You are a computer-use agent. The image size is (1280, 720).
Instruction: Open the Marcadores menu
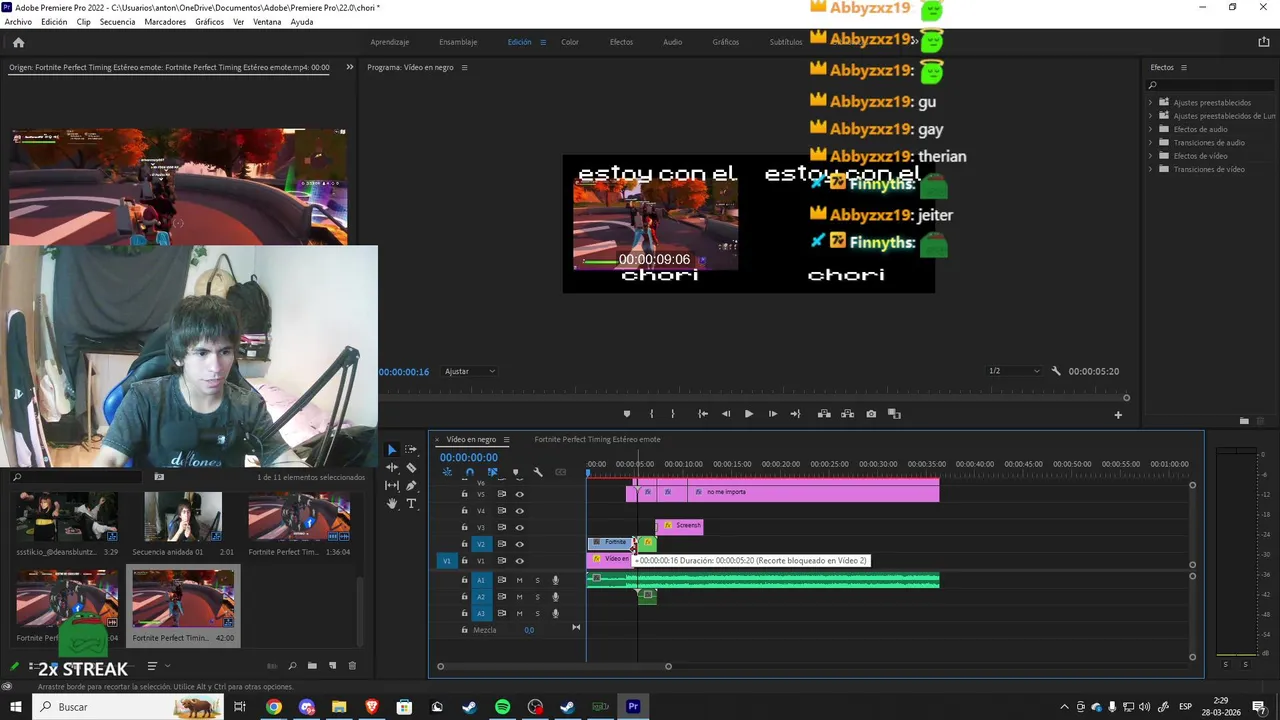pos(165,22)
